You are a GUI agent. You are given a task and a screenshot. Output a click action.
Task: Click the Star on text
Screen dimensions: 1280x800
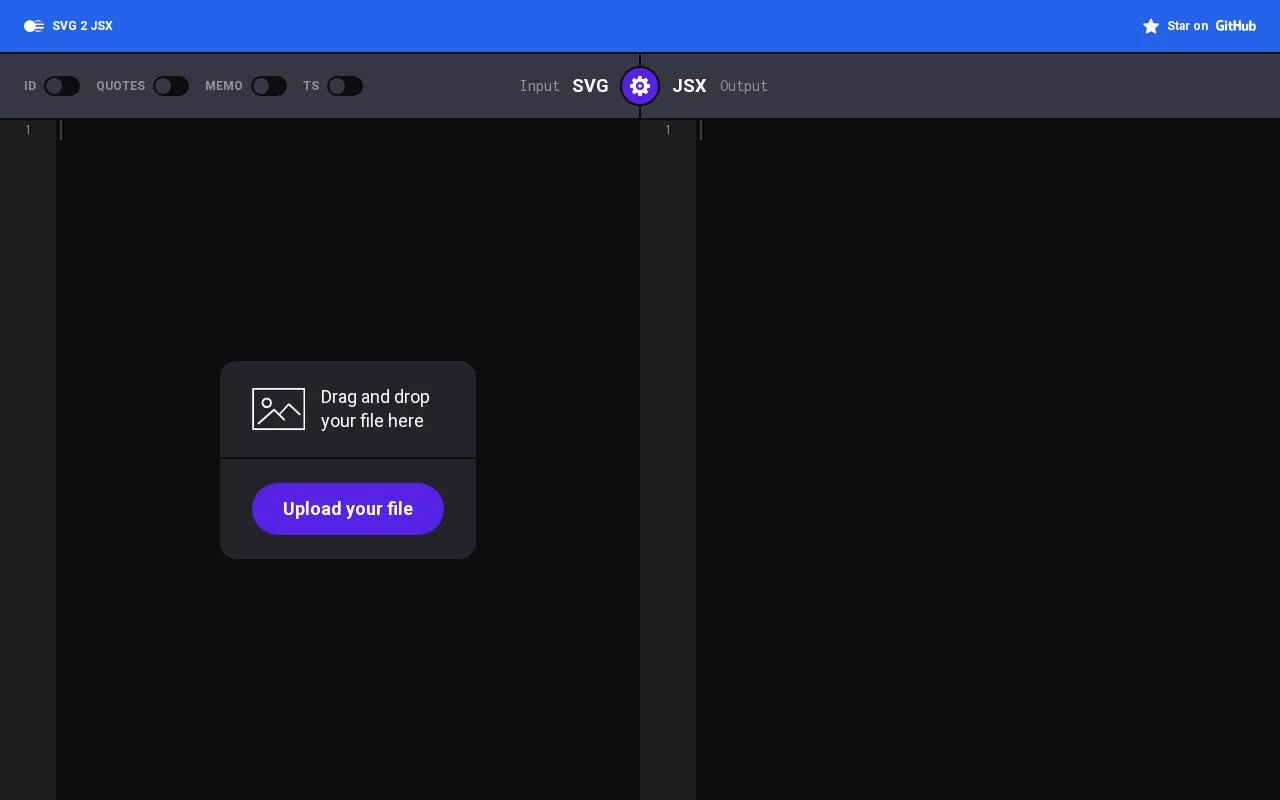1187,26
